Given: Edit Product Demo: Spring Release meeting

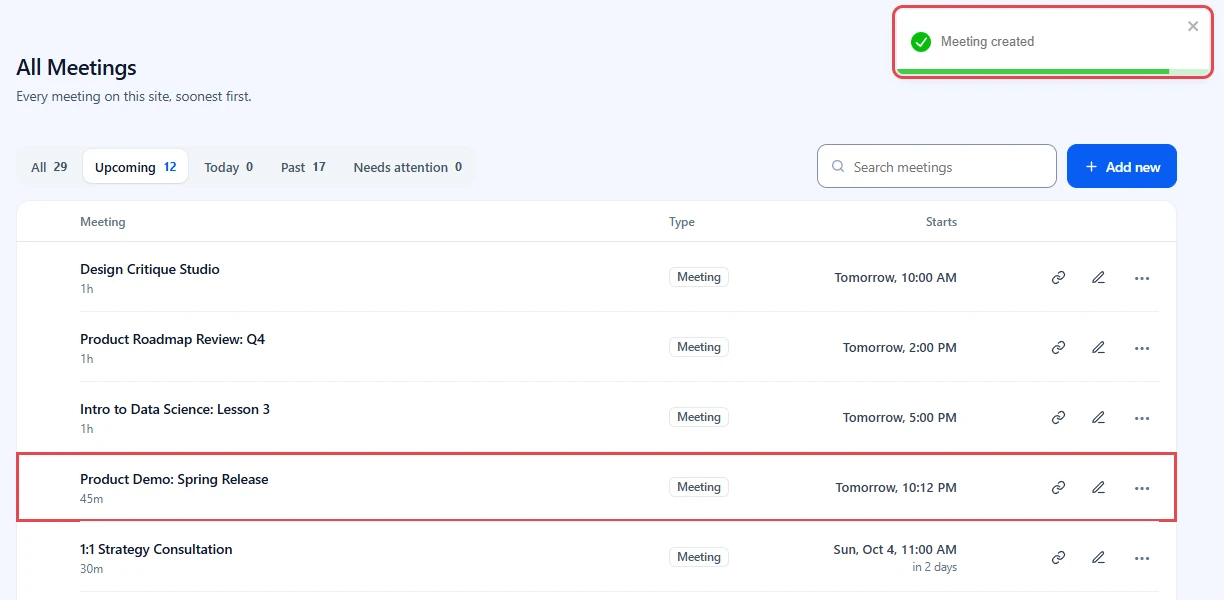Looking at the screenshot, I should [1098, 488].
